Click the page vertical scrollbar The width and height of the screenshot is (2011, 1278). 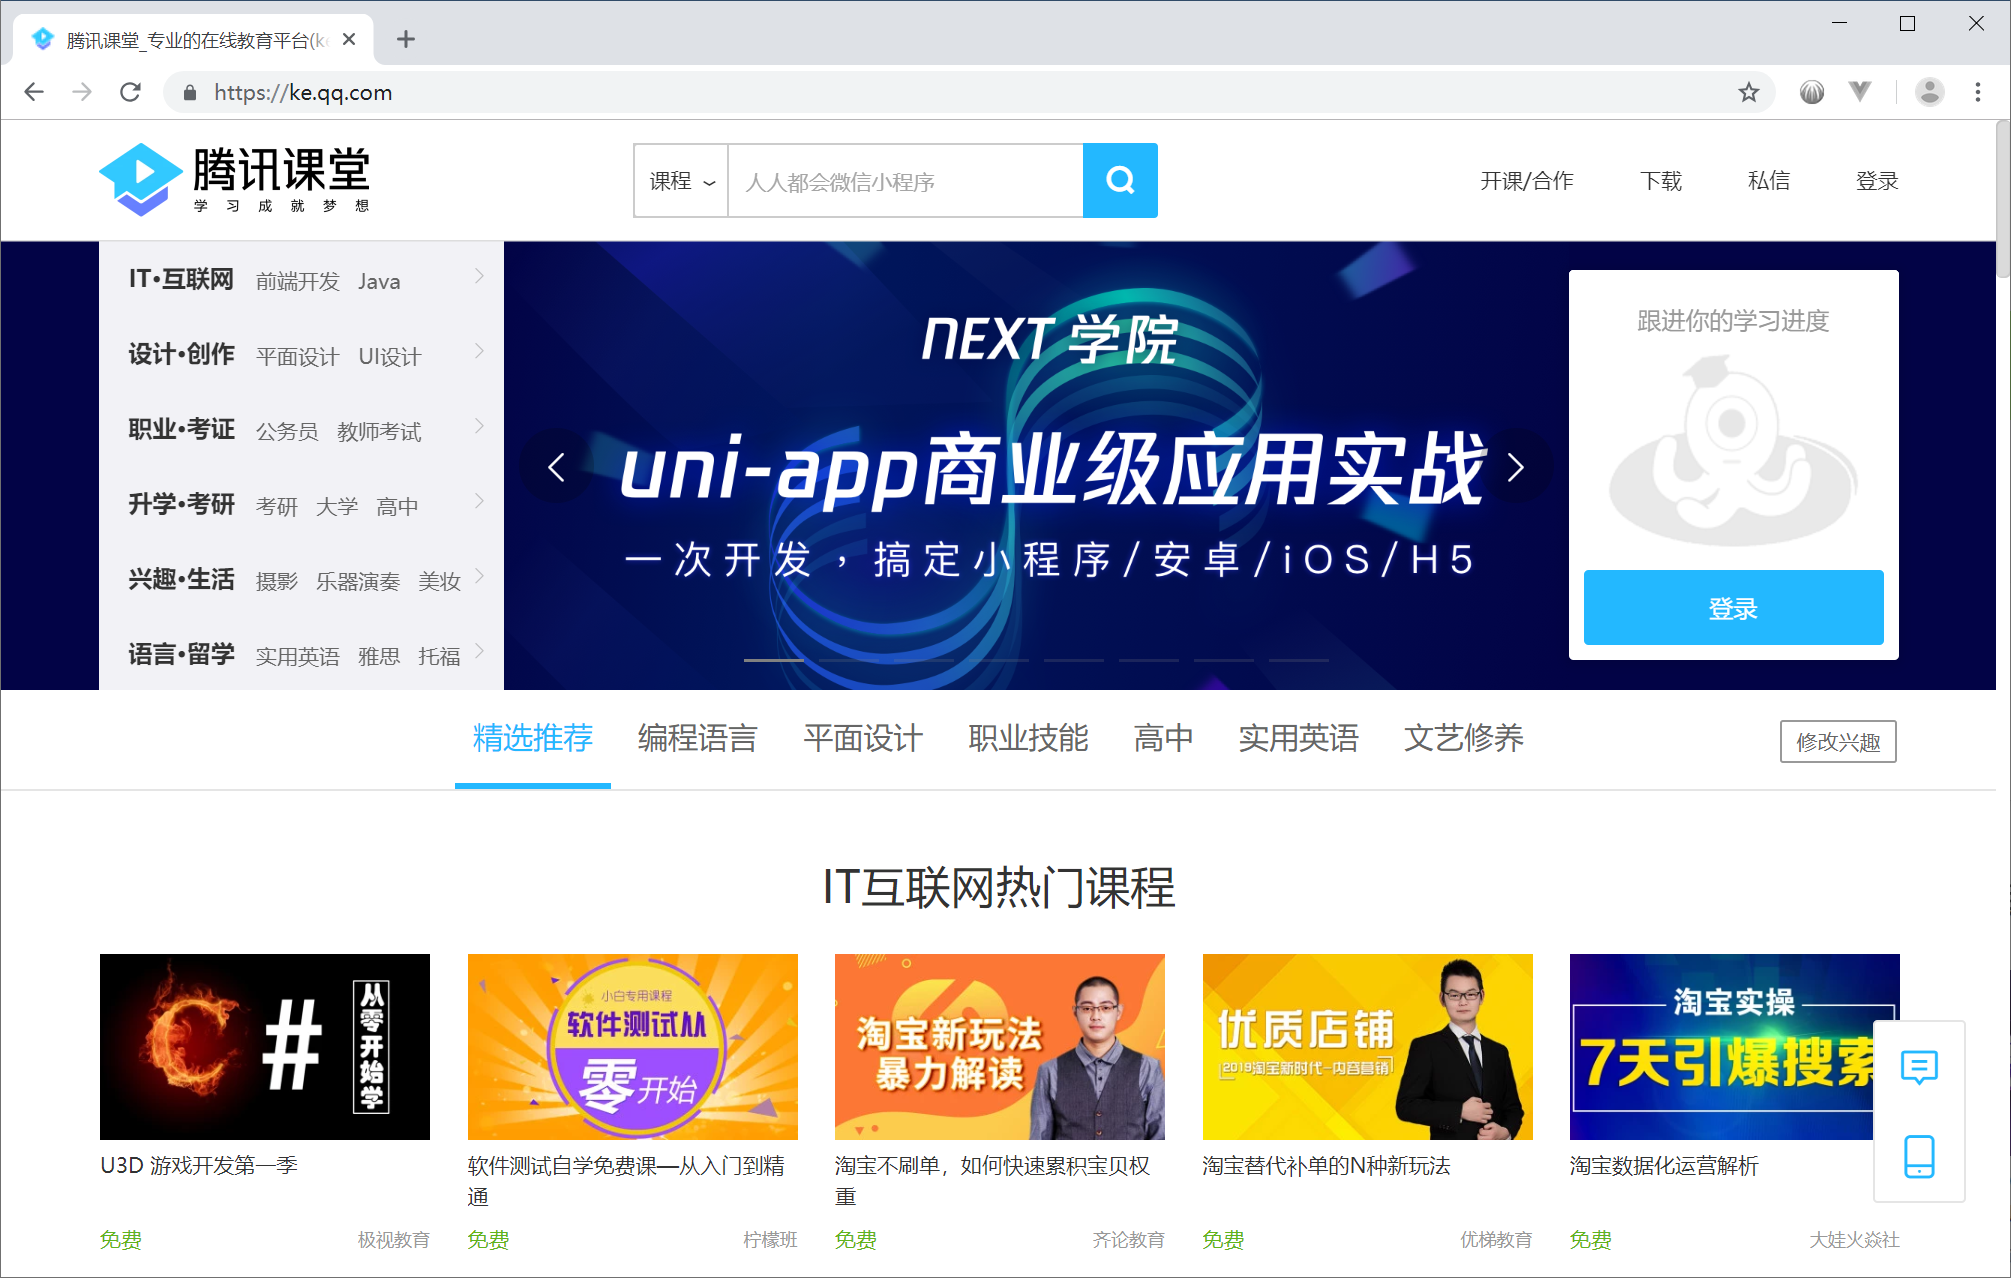pos(2002,200)
